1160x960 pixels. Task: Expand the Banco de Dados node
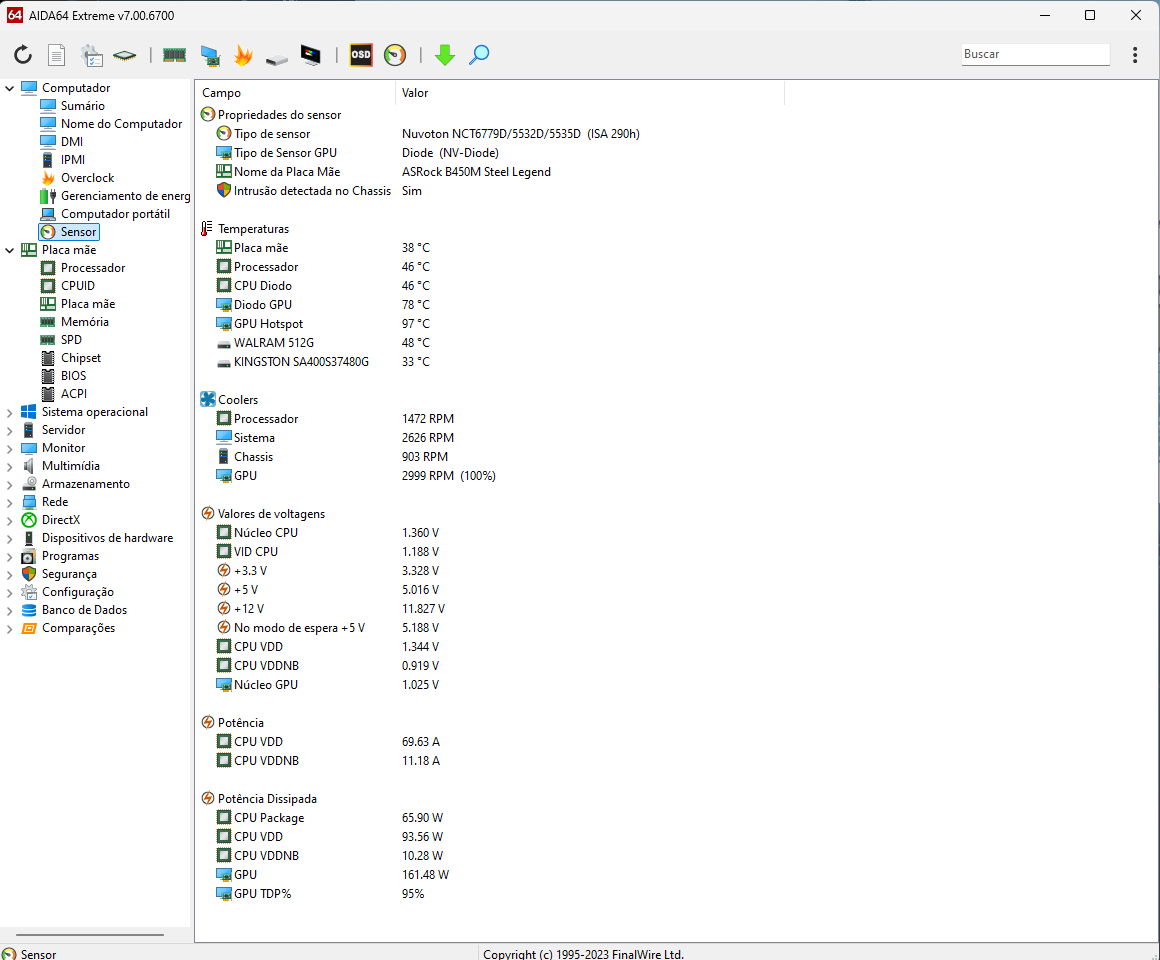coord(10,610)
